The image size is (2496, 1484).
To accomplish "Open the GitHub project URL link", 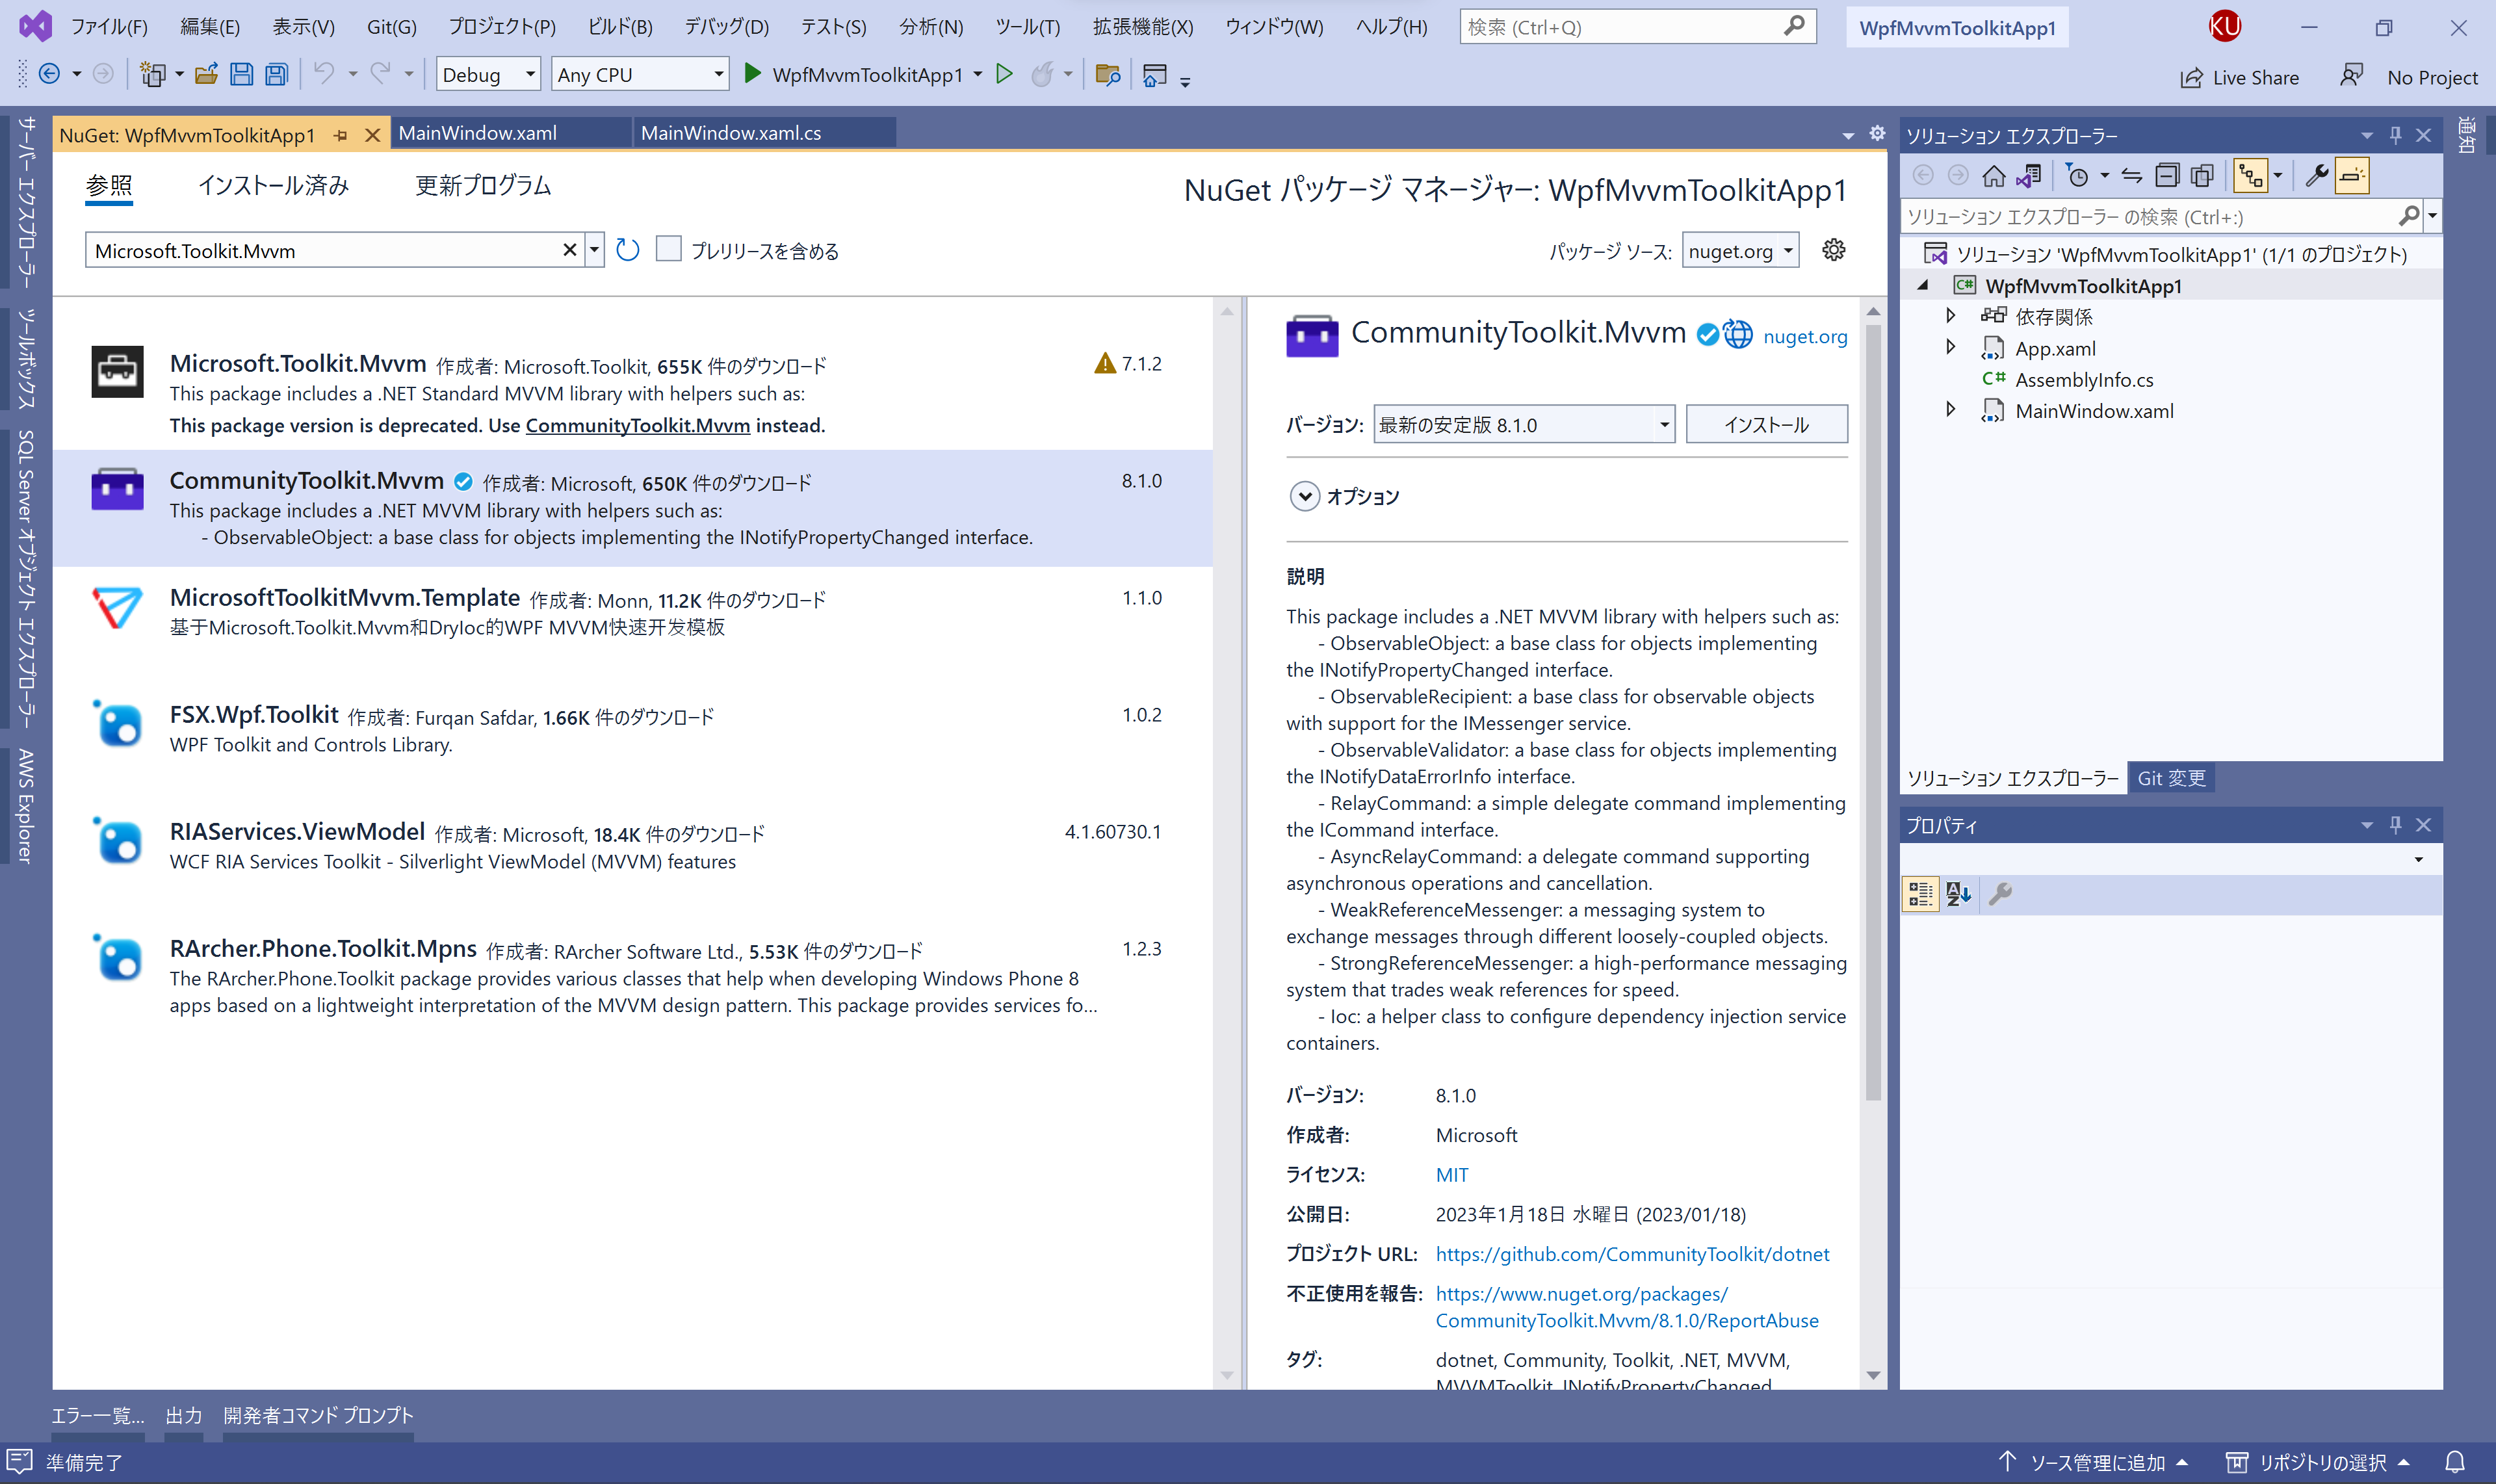I will 1632,1254.
